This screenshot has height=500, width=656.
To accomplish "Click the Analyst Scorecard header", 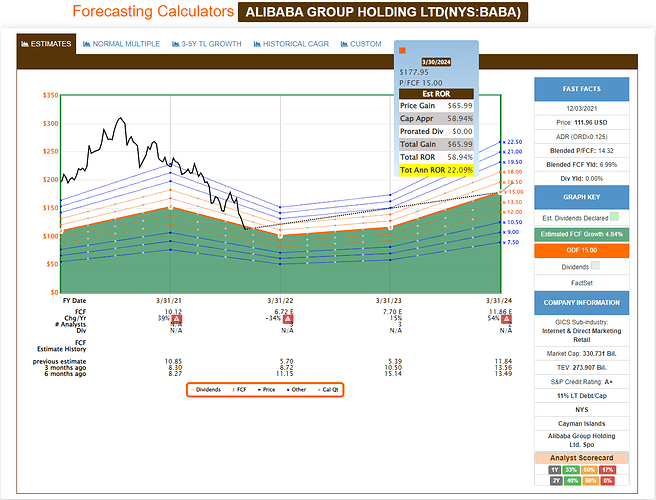I will pos(582,458).
